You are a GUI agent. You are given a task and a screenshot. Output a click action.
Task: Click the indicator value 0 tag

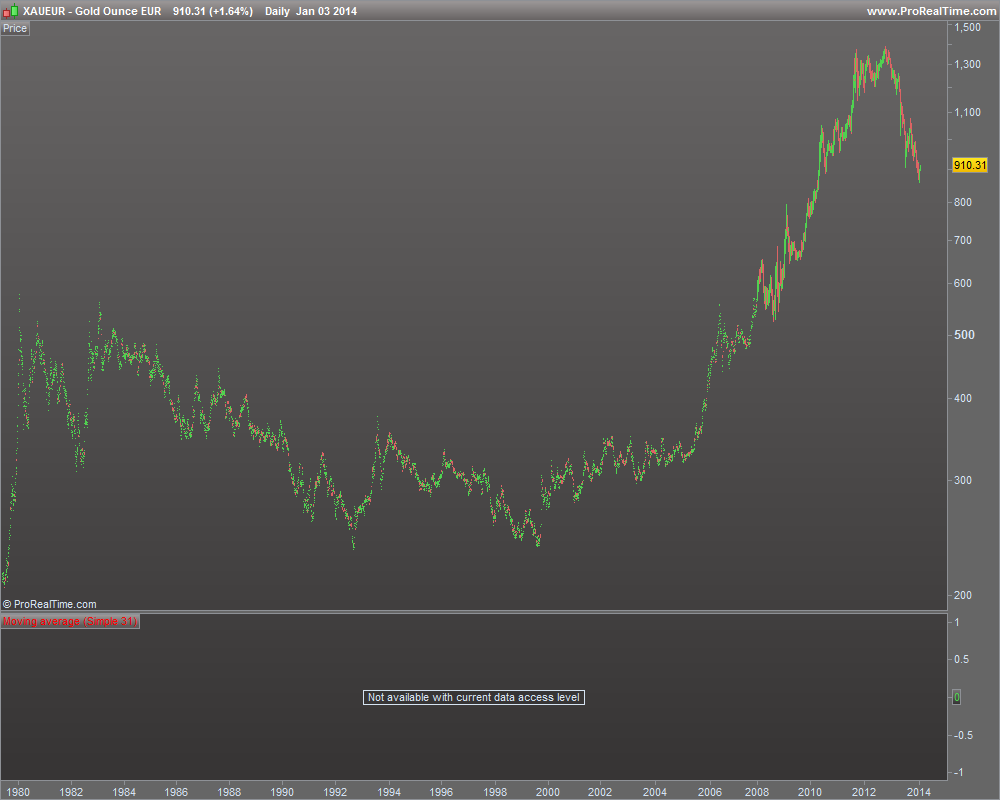click(x=956, y=697)
